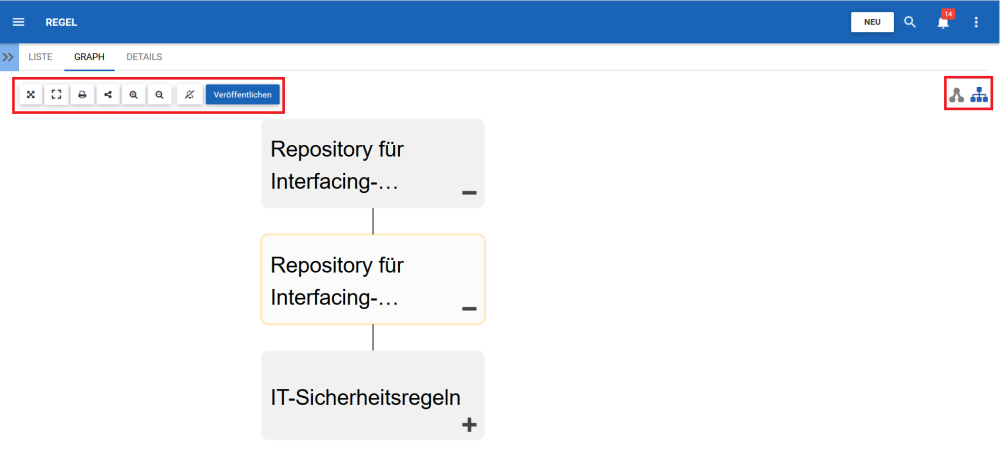The image size is (1000, 455).
Task: Enter fullscreen graph view
Action: [x=56, y=95]
